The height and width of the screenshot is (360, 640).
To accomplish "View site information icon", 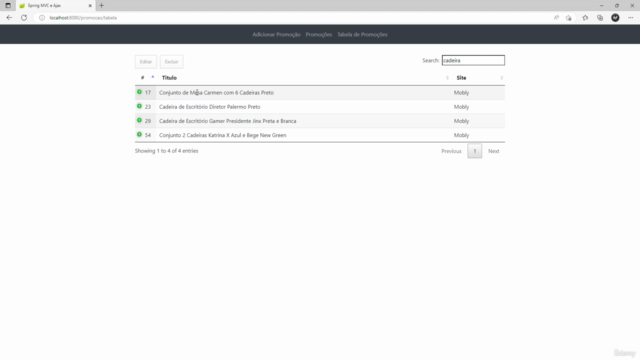I will [42, 18].
